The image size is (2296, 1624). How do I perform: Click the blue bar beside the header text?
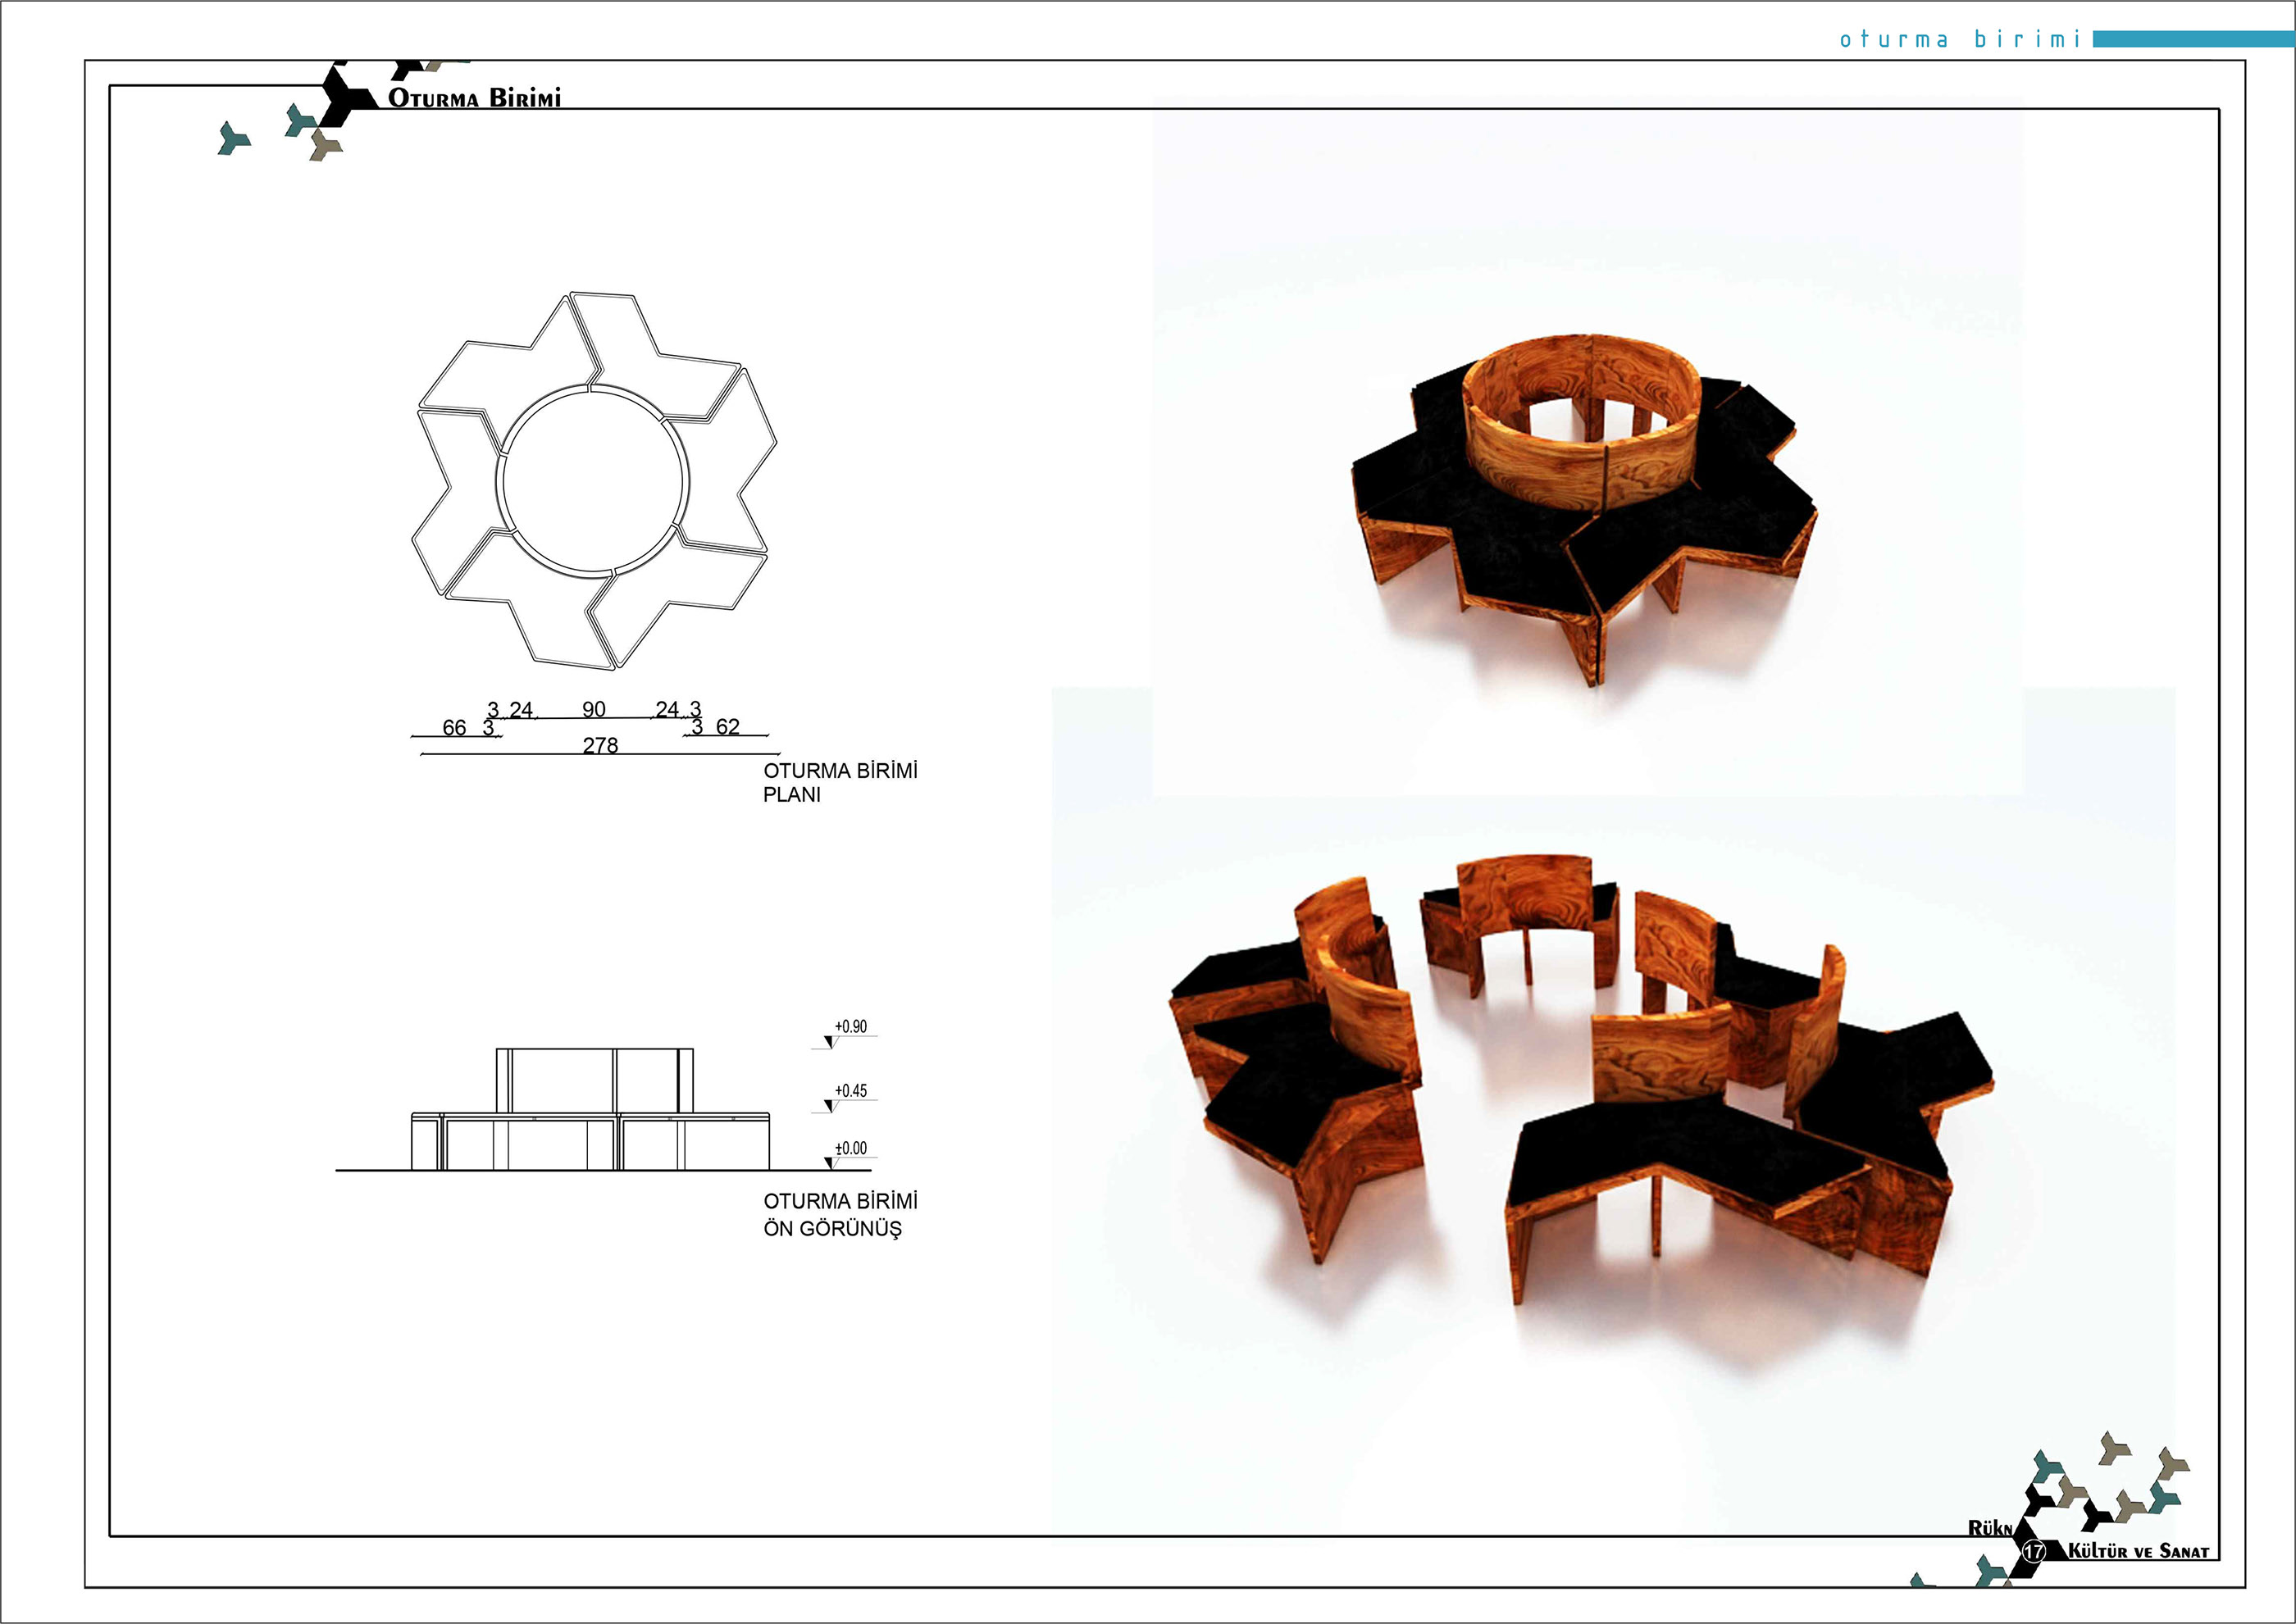pos(2193,39)
